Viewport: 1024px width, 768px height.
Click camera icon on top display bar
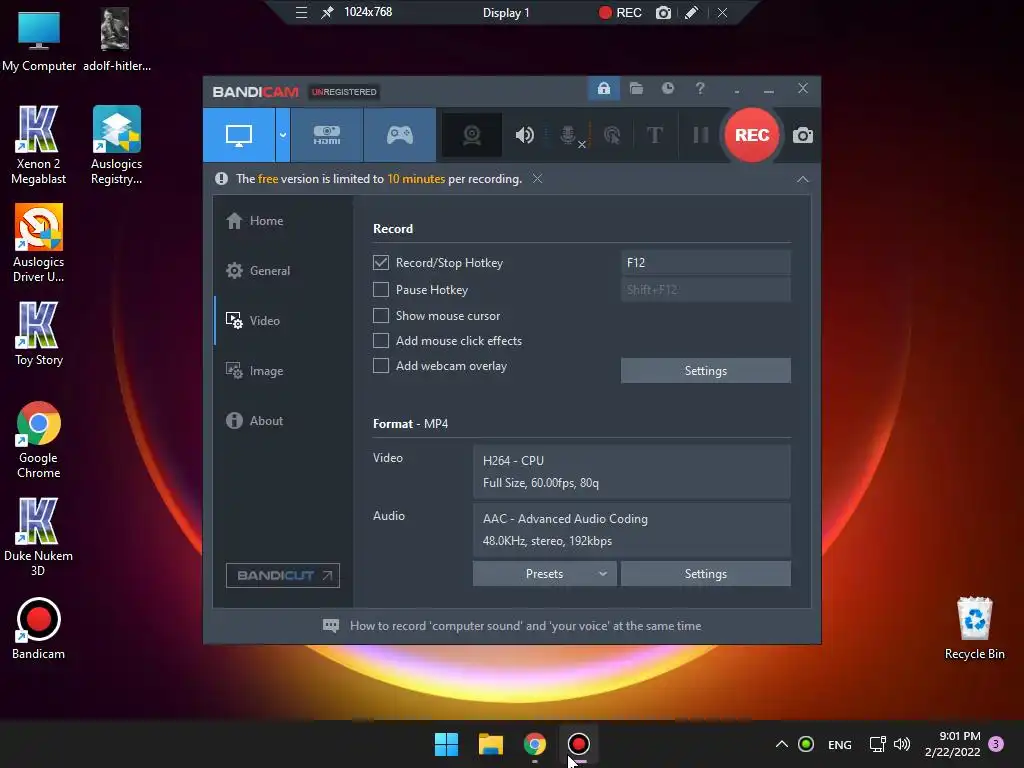(663, 12)
